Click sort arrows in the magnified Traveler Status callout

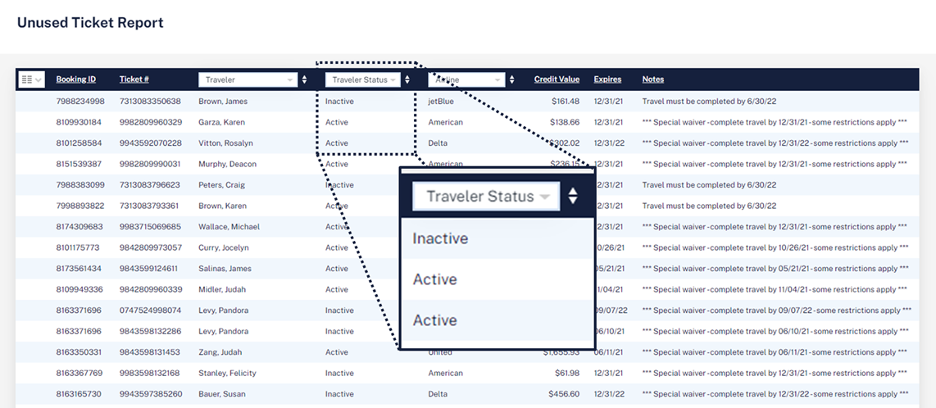572,196
